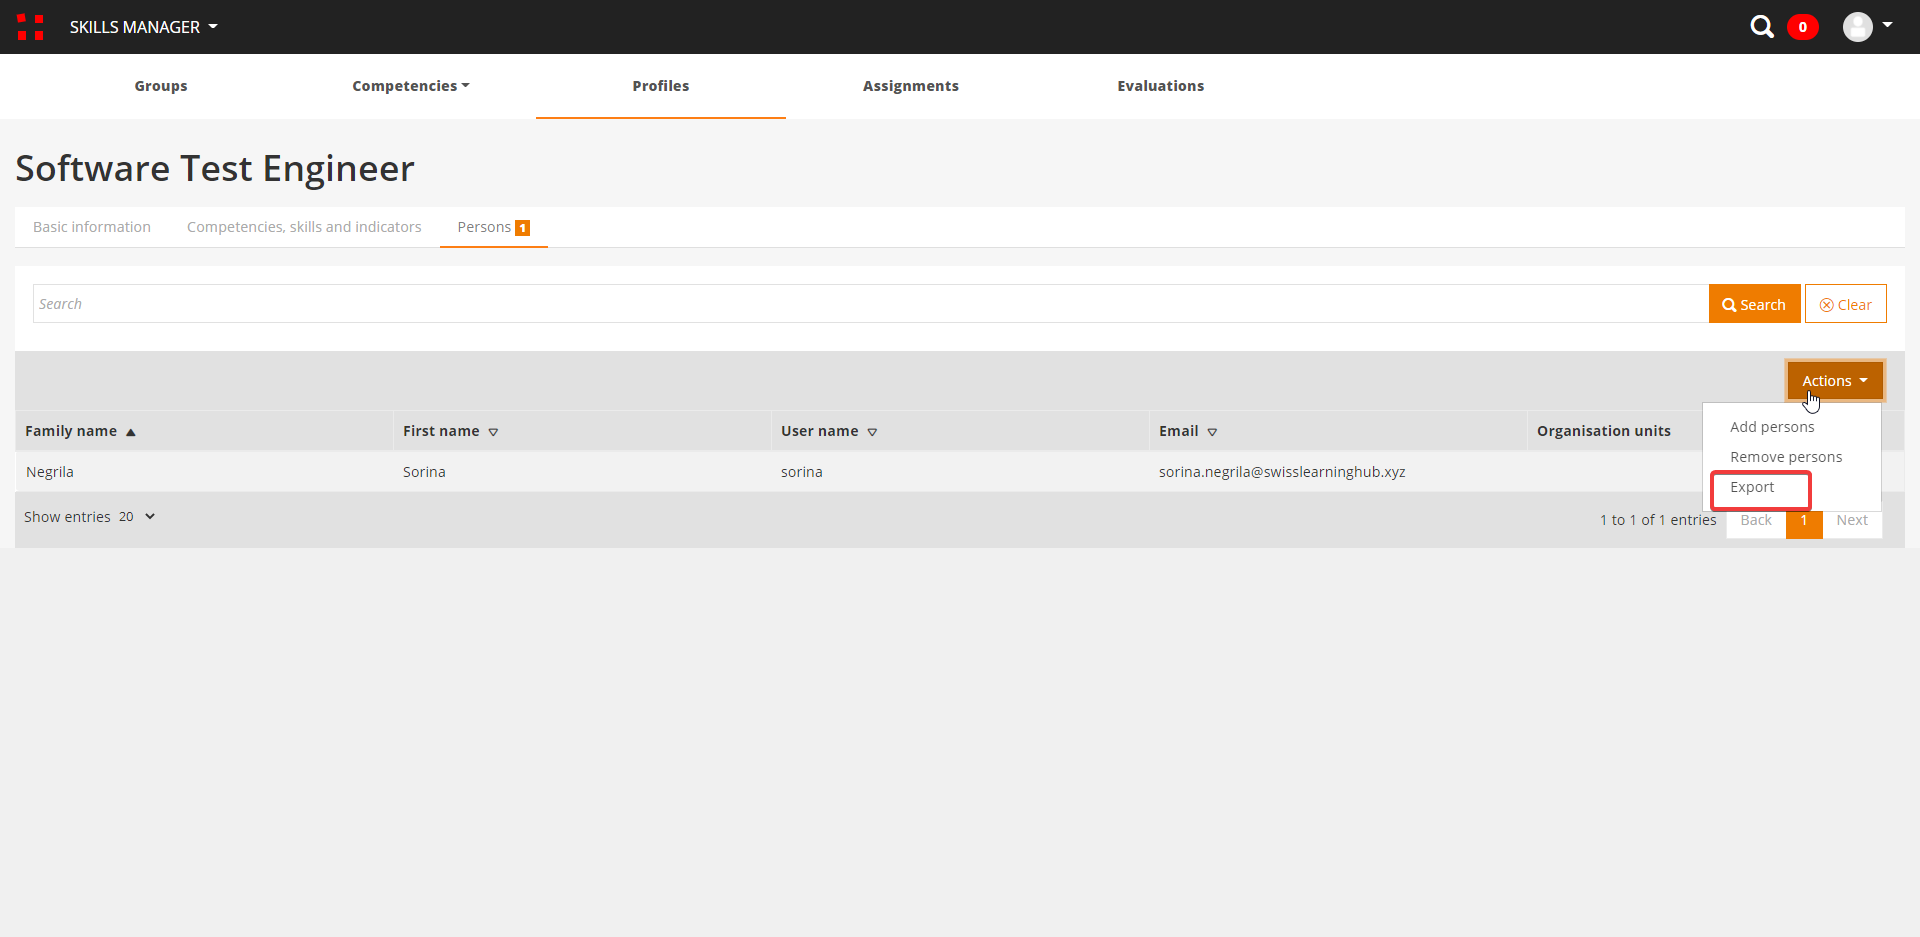The image size is (1920, 937).
Task: Open Competencies, skills and indicators tab
Action: pyautogui.click(x=304, y=227)
